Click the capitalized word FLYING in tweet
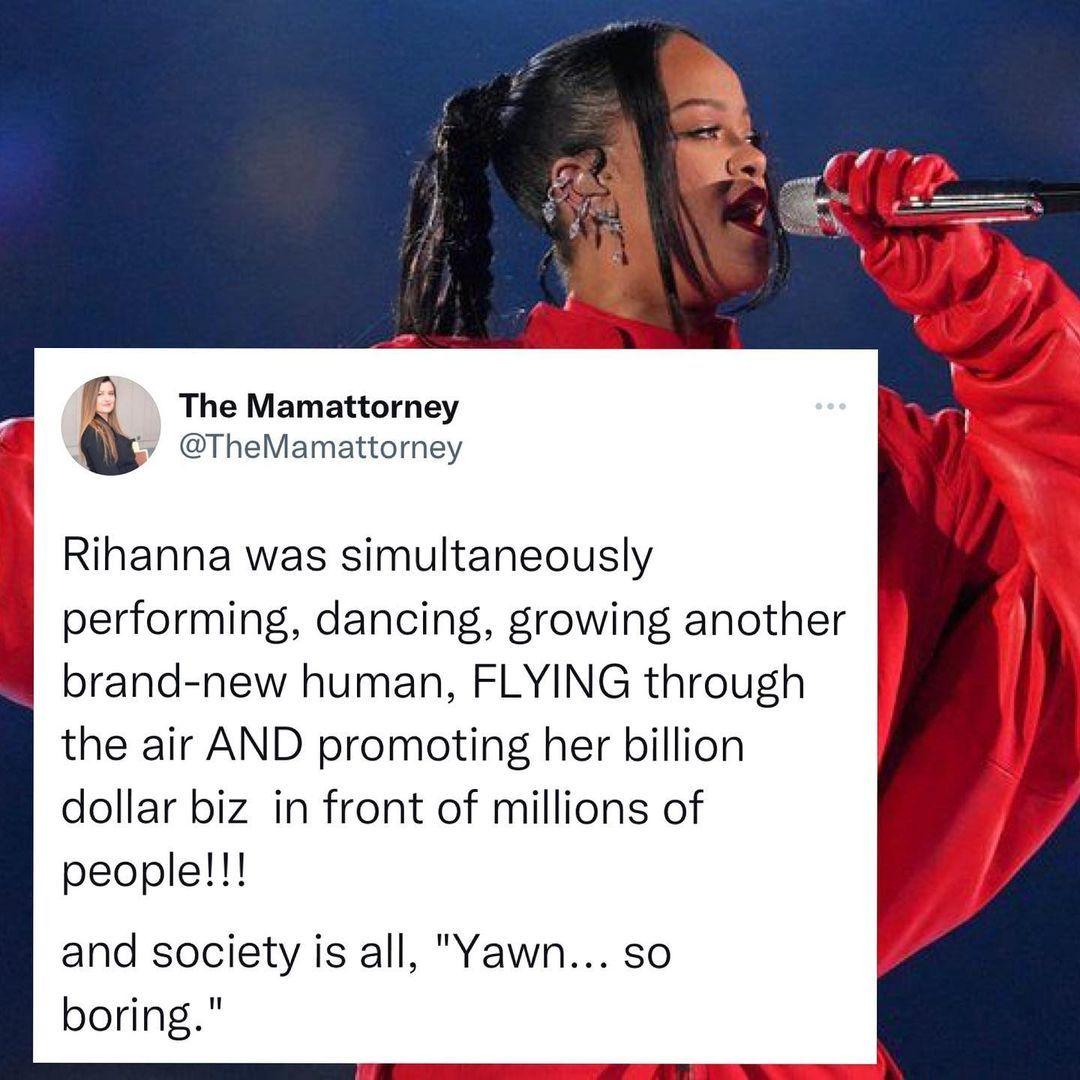Screen dimensions: 1080x1080 pyautogui.click(x=550, y=683)
